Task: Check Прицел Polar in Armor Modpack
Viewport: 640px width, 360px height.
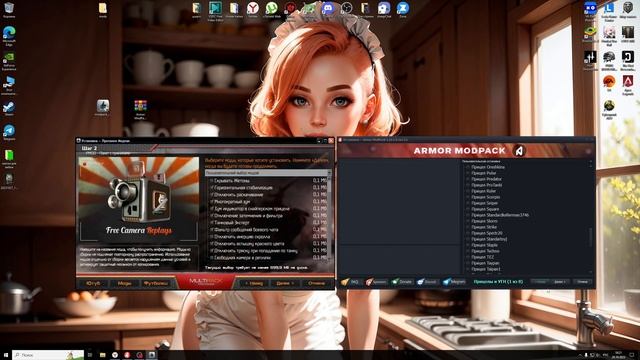Action: click(x=468, y=173)
